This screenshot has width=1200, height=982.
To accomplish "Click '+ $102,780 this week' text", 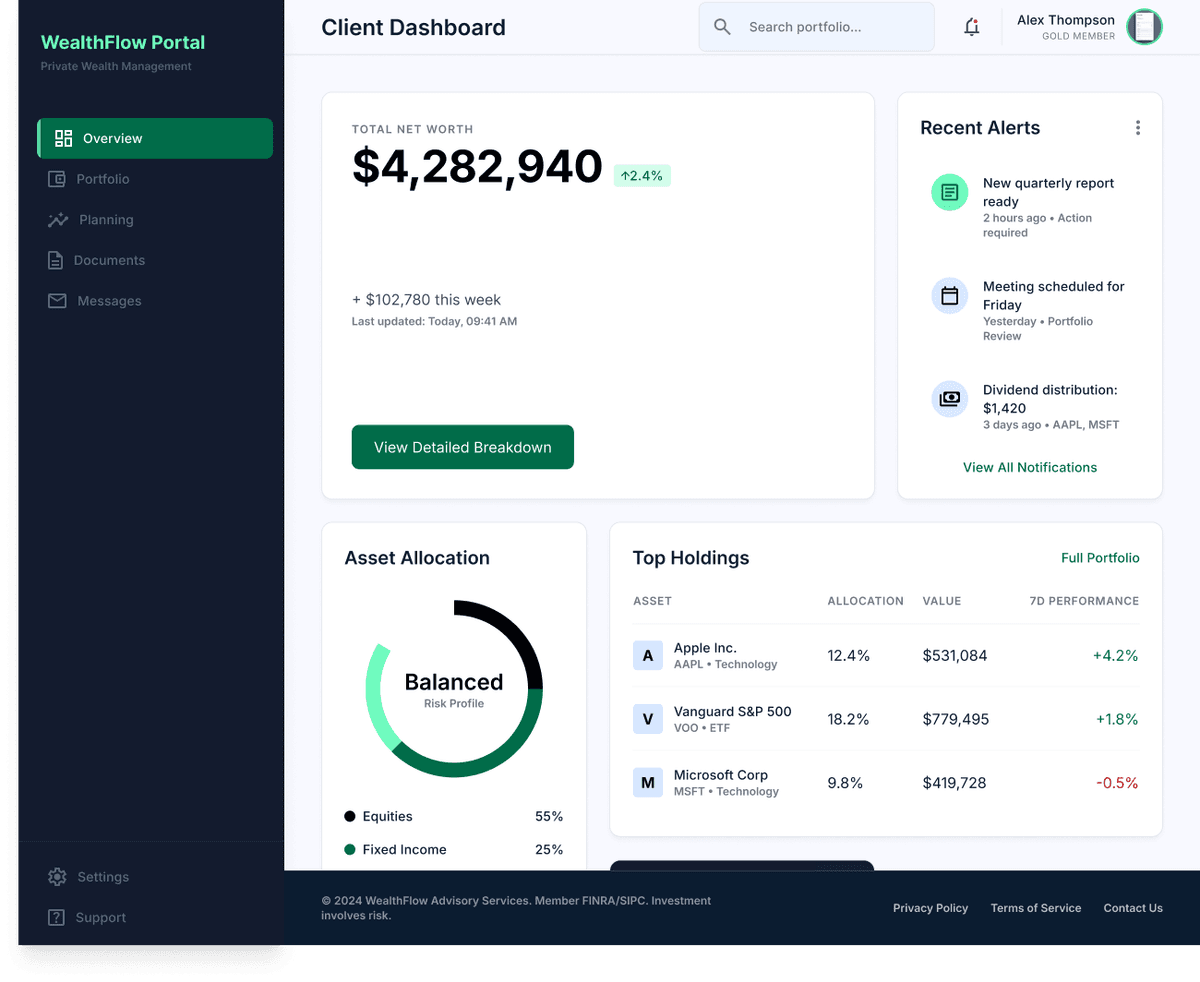I will (x=426, y=299).
